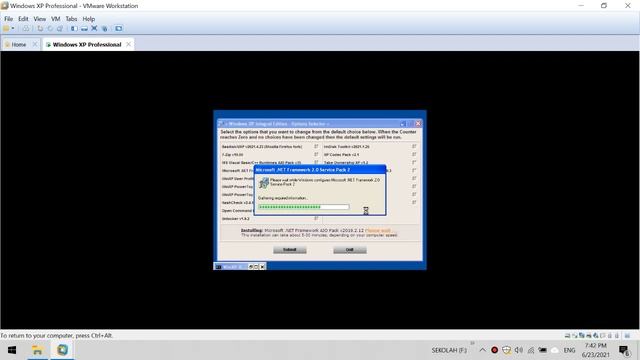This screenshot has width=640, height=360.
Task: Click the rightmost icon on VMware status bar
Action: click(627, 336)
